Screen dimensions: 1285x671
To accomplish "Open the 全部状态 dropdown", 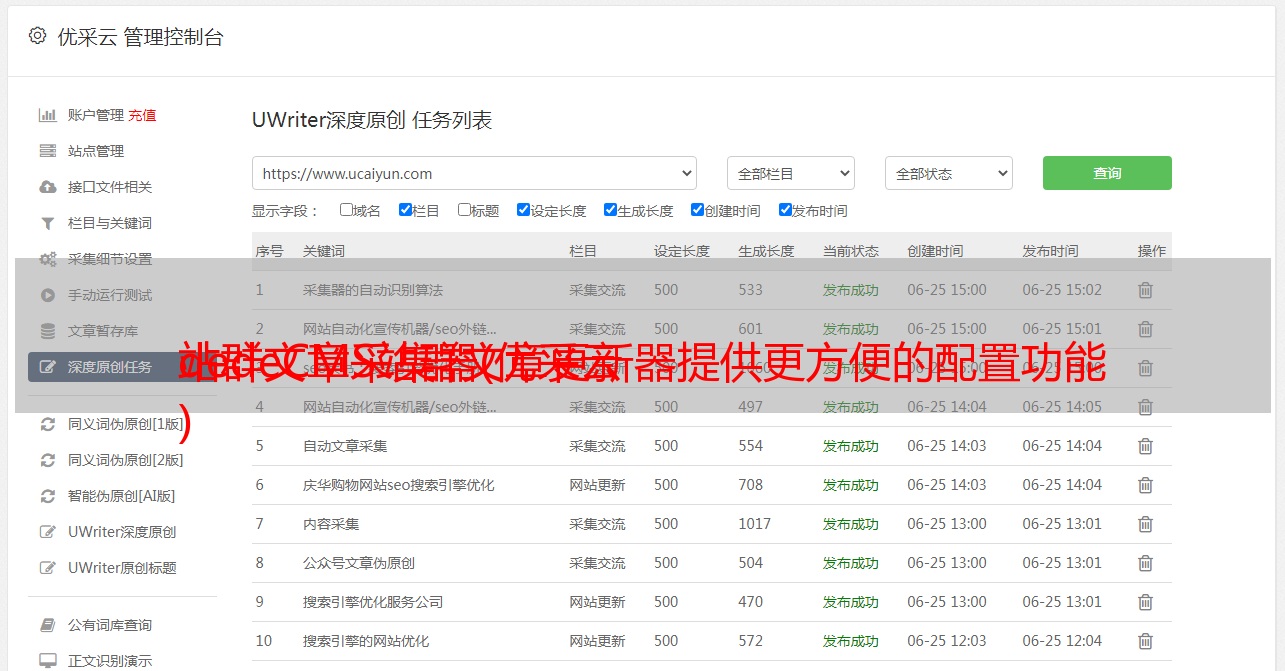I will (x=948, y=173).
